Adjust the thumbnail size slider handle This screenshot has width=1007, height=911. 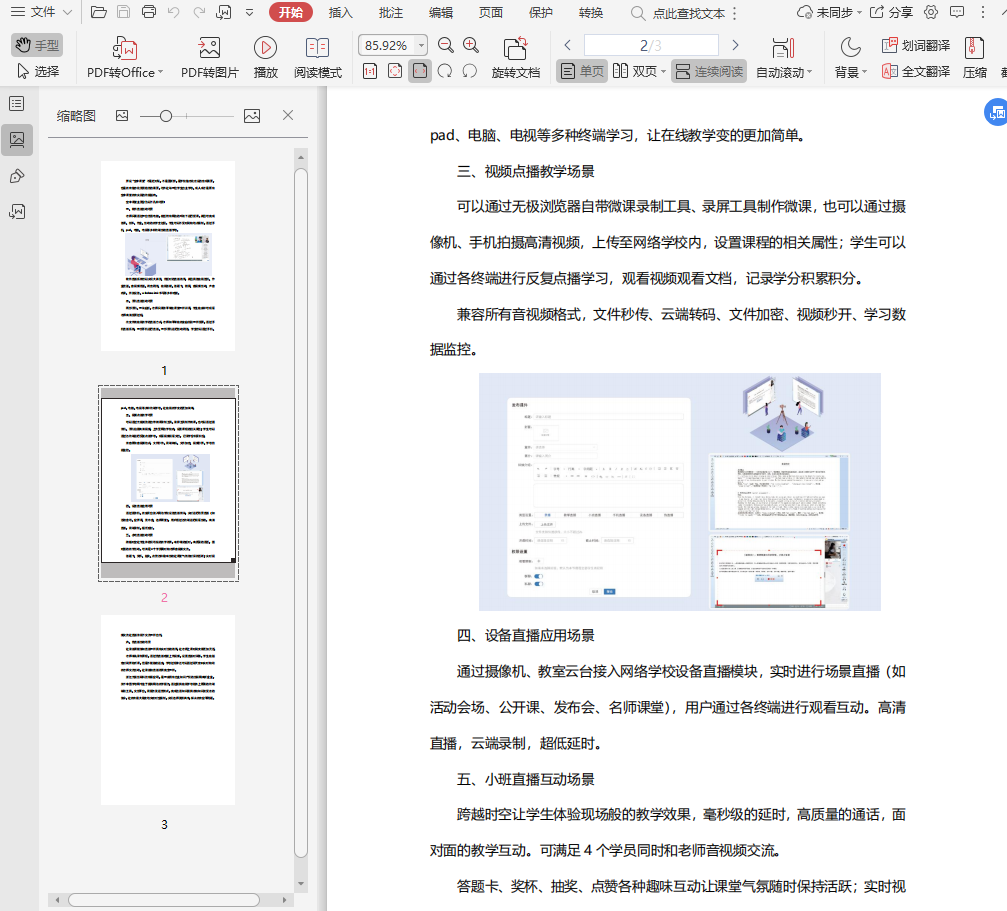click(x=166, y=116)
